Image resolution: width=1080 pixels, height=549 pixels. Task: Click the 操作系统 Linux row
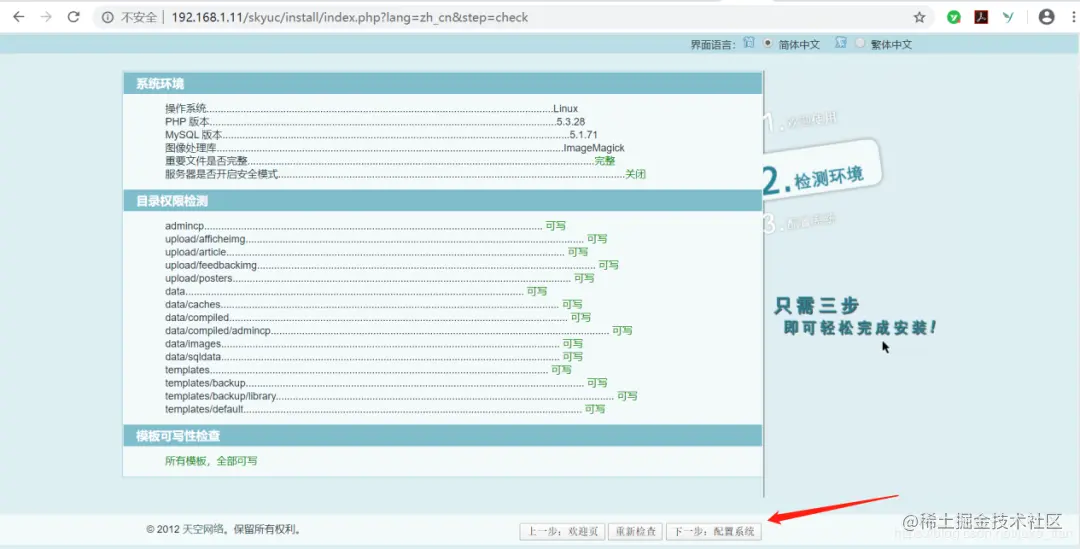[x=371, y=108]
